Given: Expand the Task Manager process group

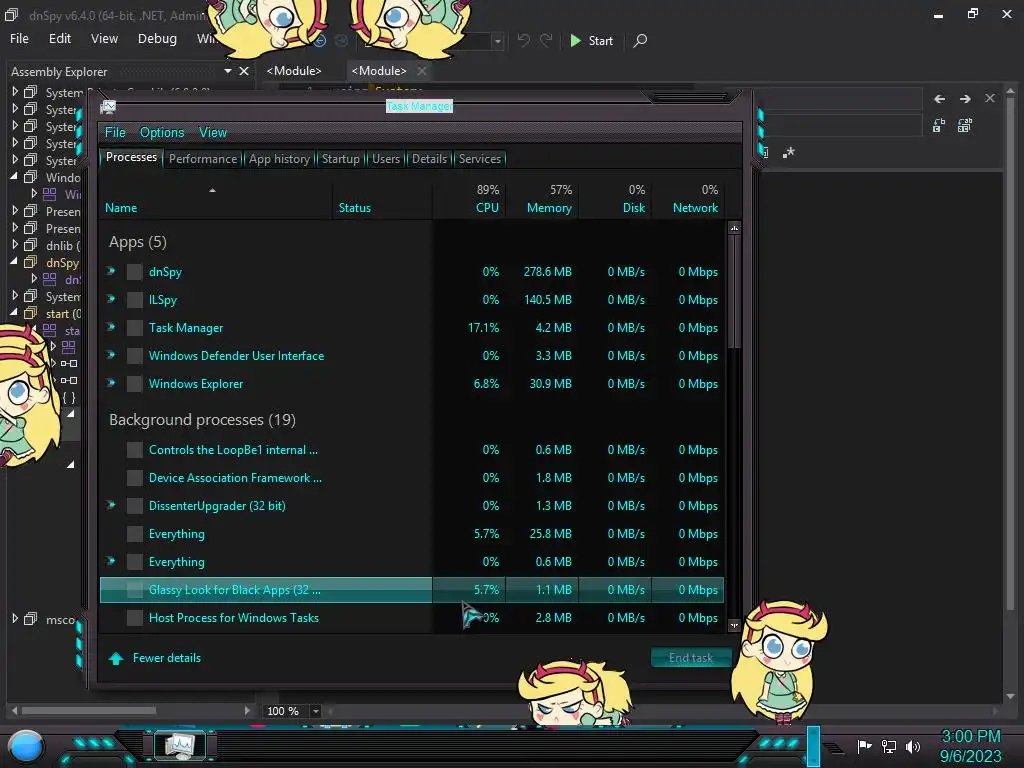Looking at the screenshot, I should (x=112, y=327).
